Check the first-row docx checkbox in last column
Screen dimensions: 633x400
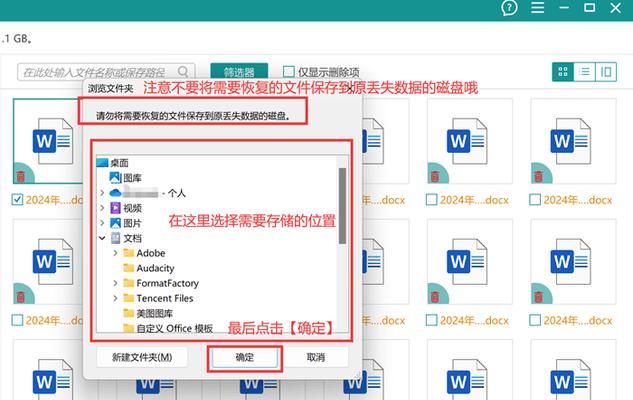(x=535, y=199)
